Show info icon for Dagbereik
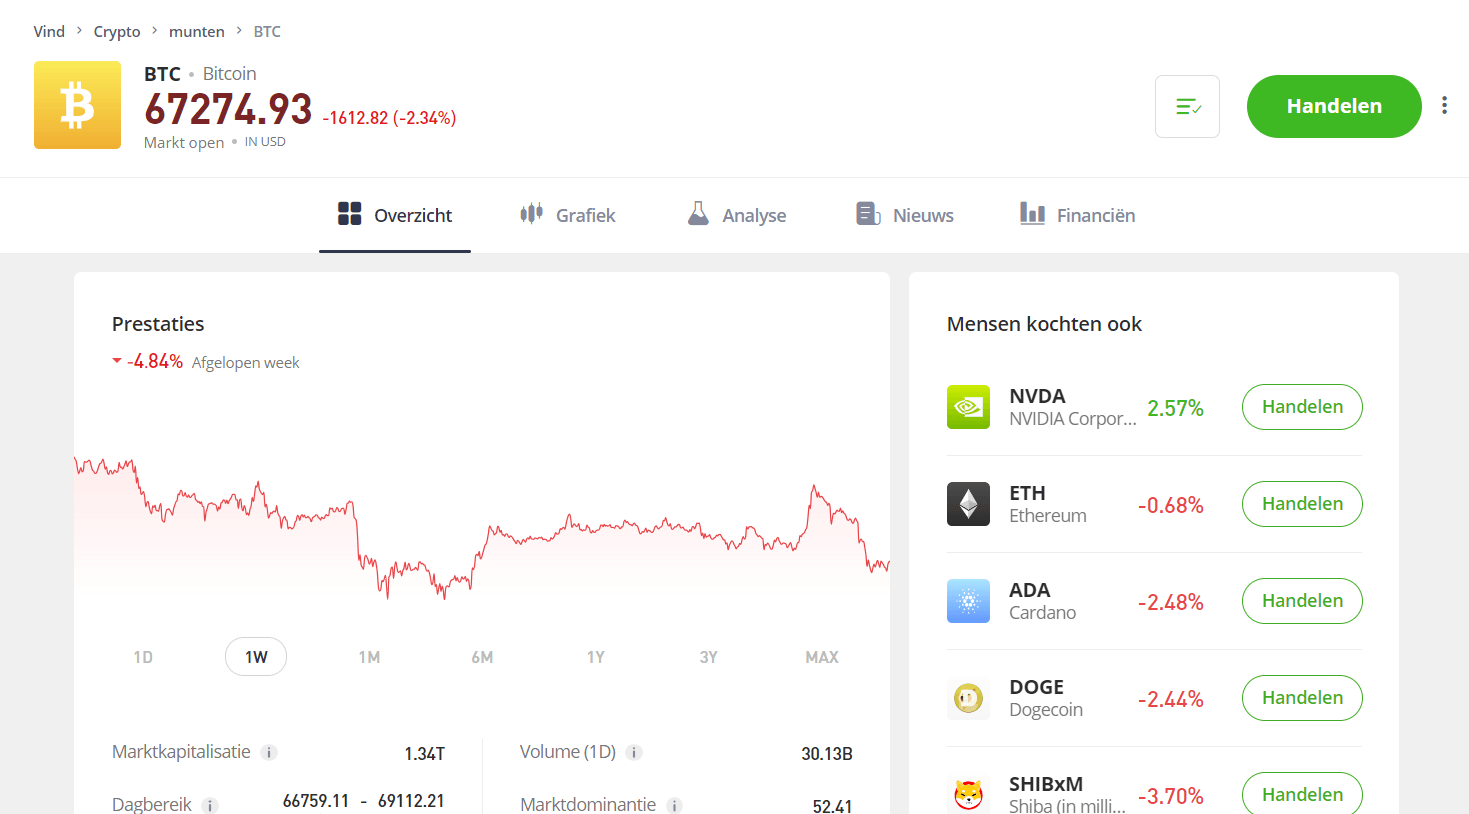This screenshot has height=814, width=1469. pyautogui.click(x=210, y=805)
